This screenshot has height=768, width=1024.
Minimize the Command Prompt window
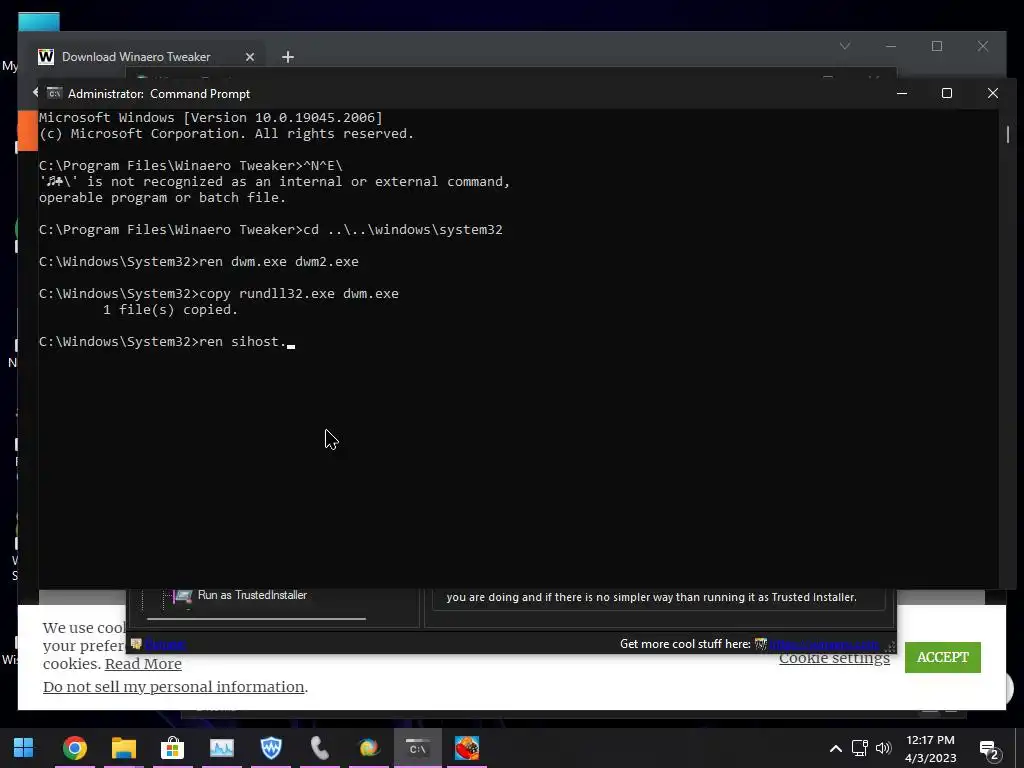(902, 93)
